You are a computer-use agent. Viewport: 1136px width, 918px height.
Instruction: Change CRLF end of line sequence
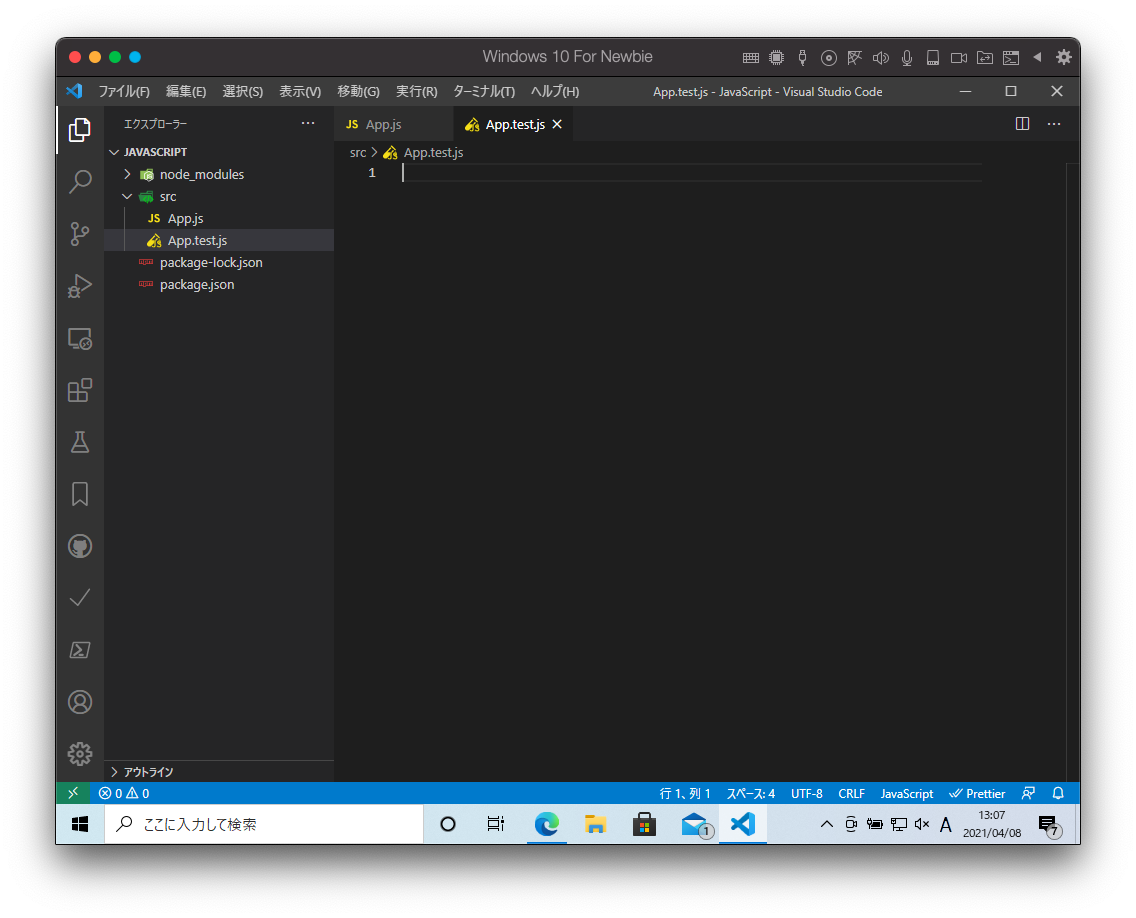(851, 793)
